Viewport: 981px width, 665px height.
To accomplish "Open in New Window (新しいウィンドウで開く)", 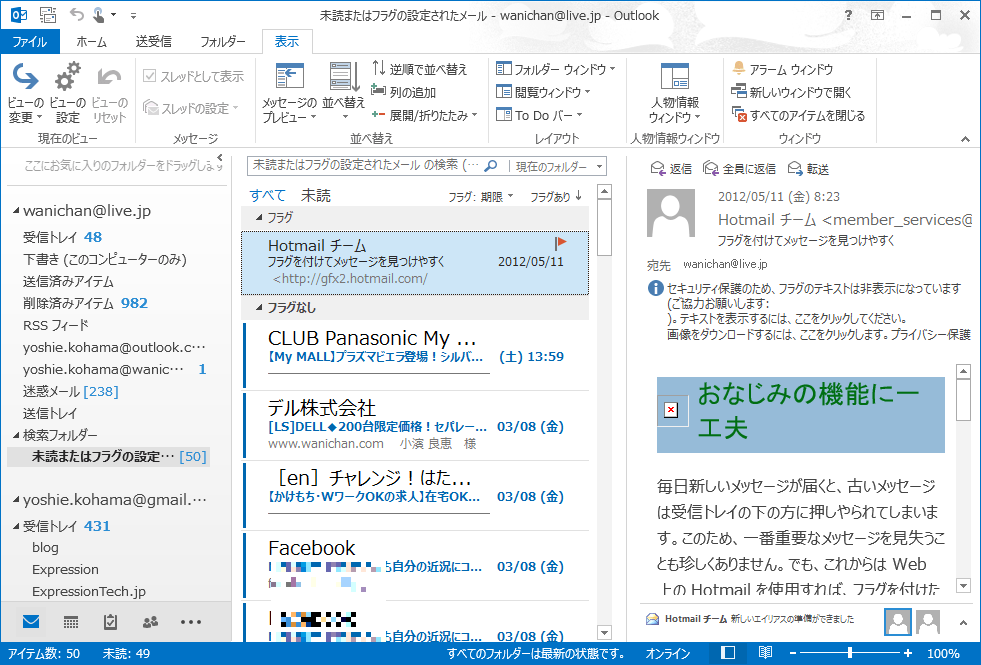I will point(791,92).
